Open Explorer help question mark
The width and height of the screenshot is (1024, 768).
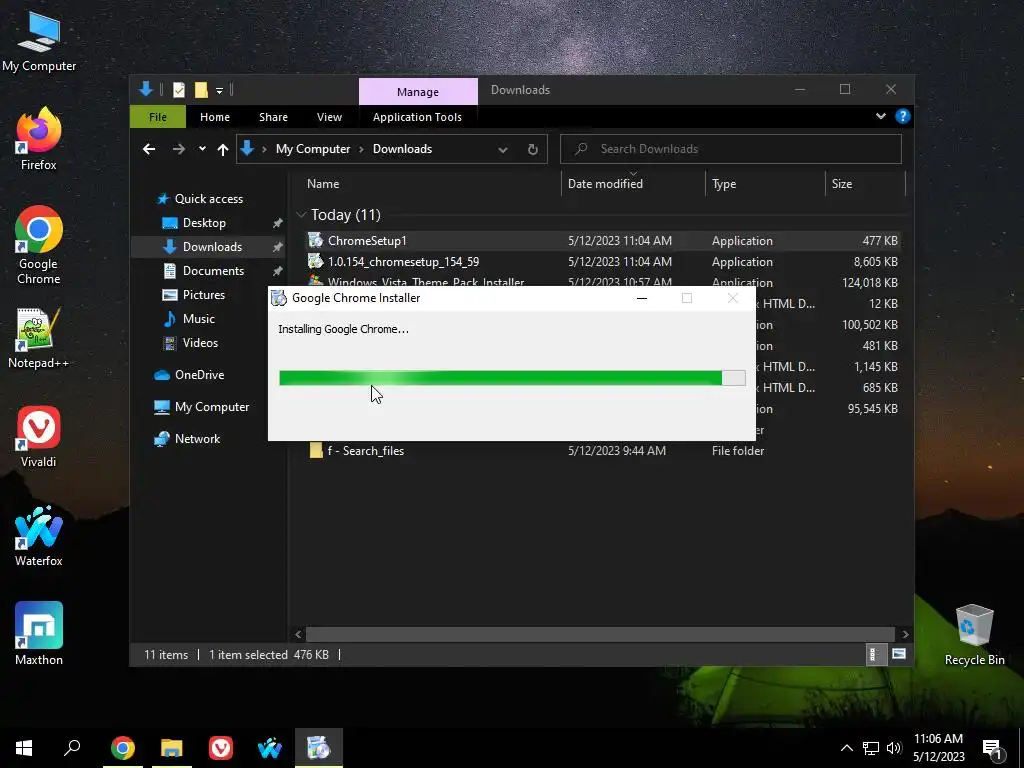coord(903,116)
